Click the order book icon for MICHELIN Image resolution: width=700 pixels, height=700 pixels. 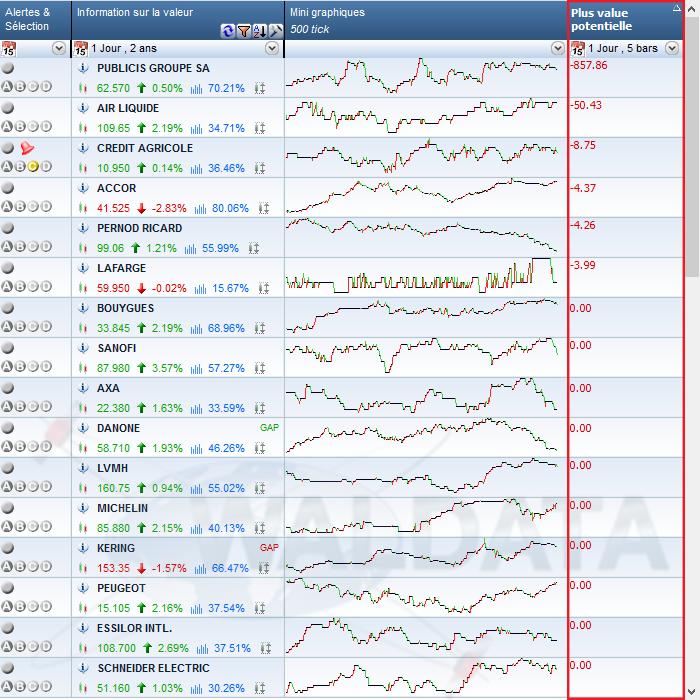[x=260, y=528]
